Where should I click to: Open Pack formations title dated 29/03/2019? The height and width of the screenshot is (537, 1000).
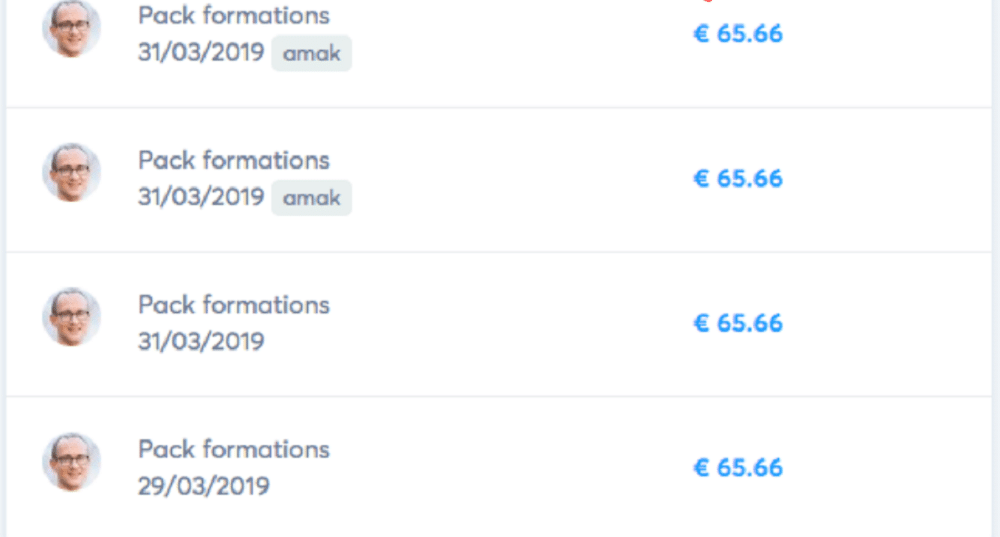[234, 450]
